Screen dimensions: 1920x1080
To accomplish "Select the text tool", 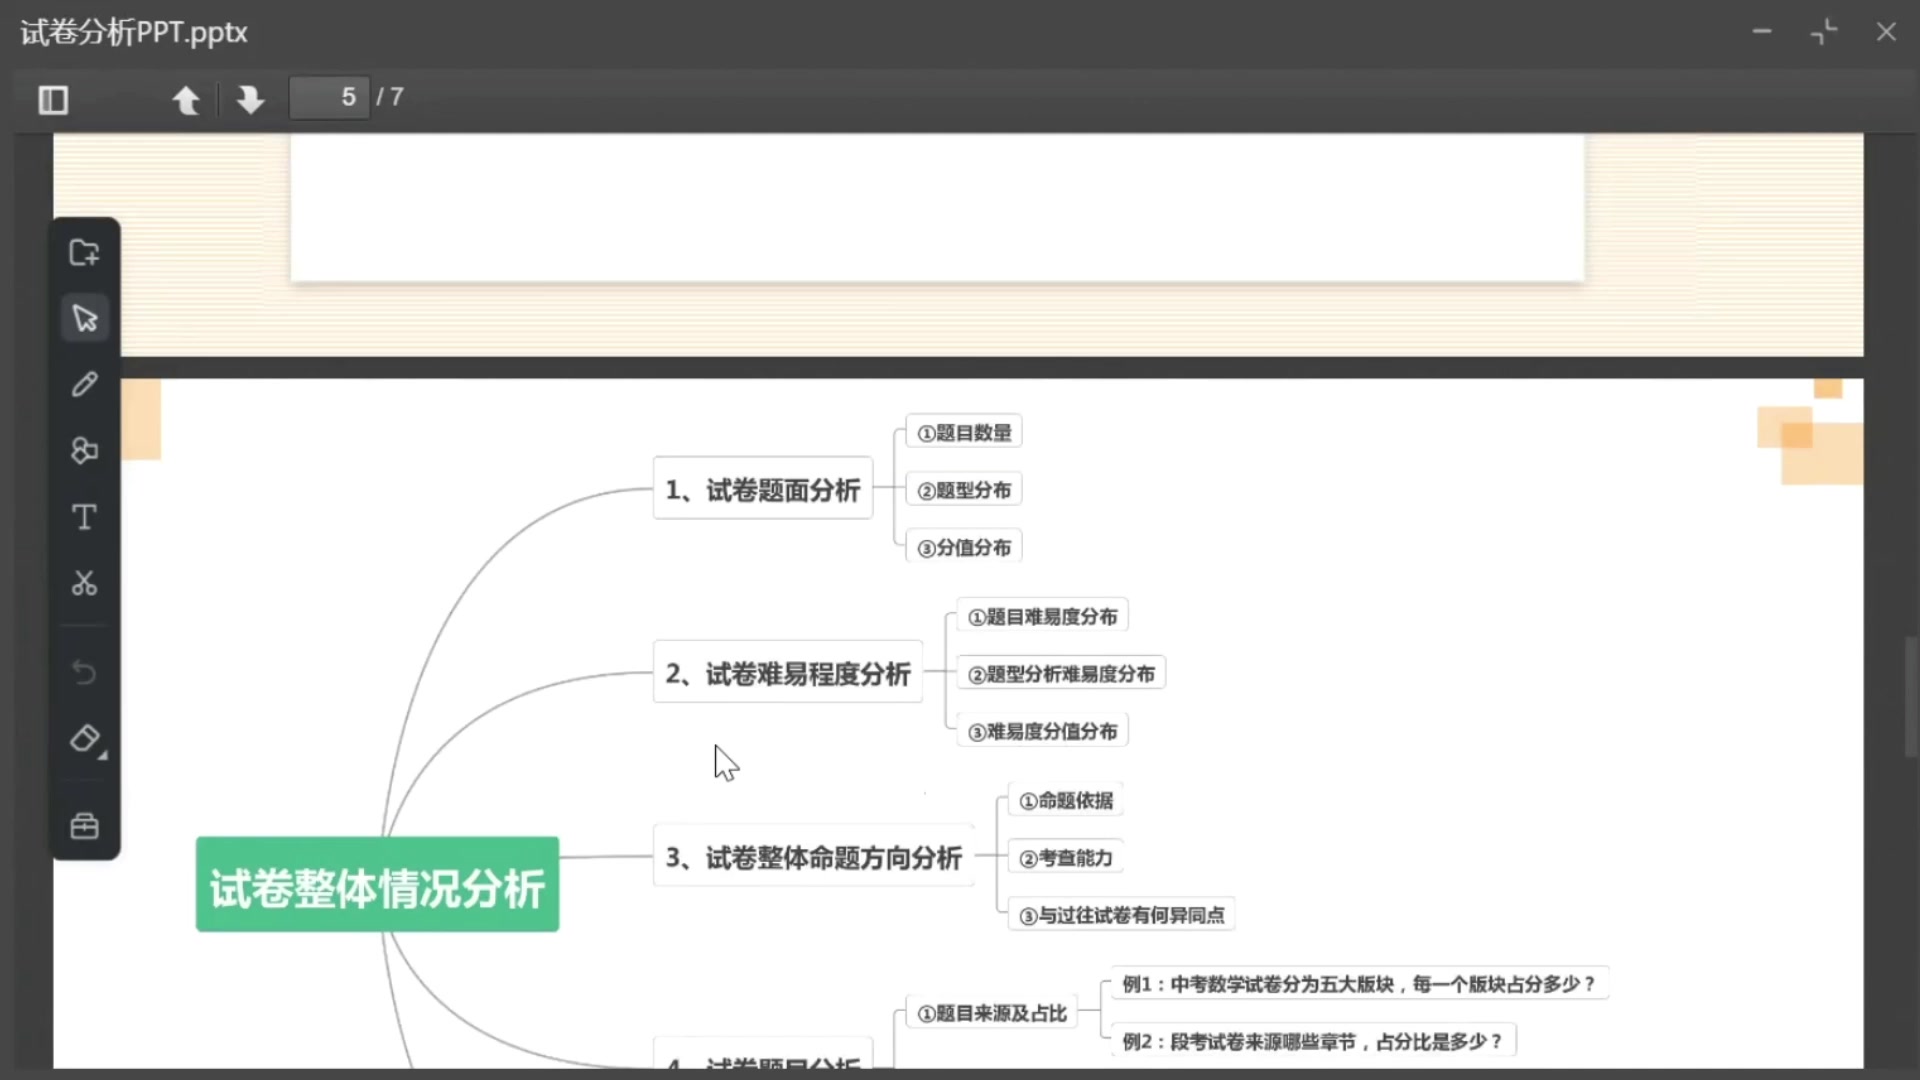I will [x=85, y=517].
